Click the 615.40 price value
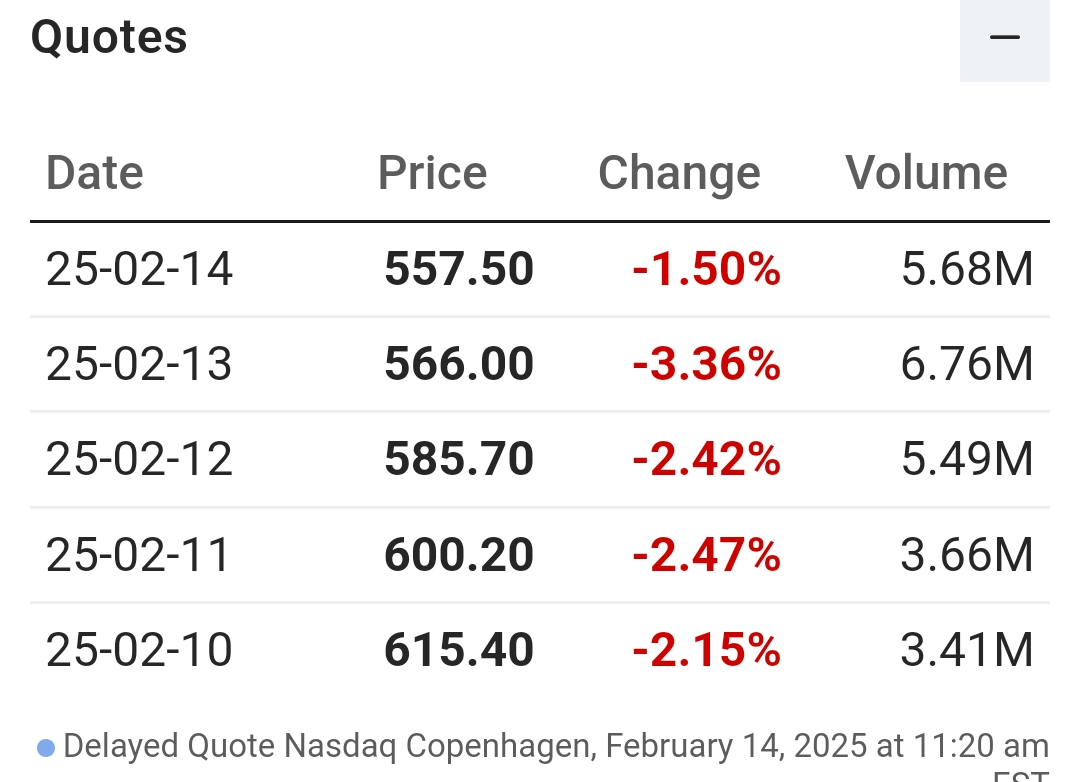 pyautogui.click(x=459, y=650)
